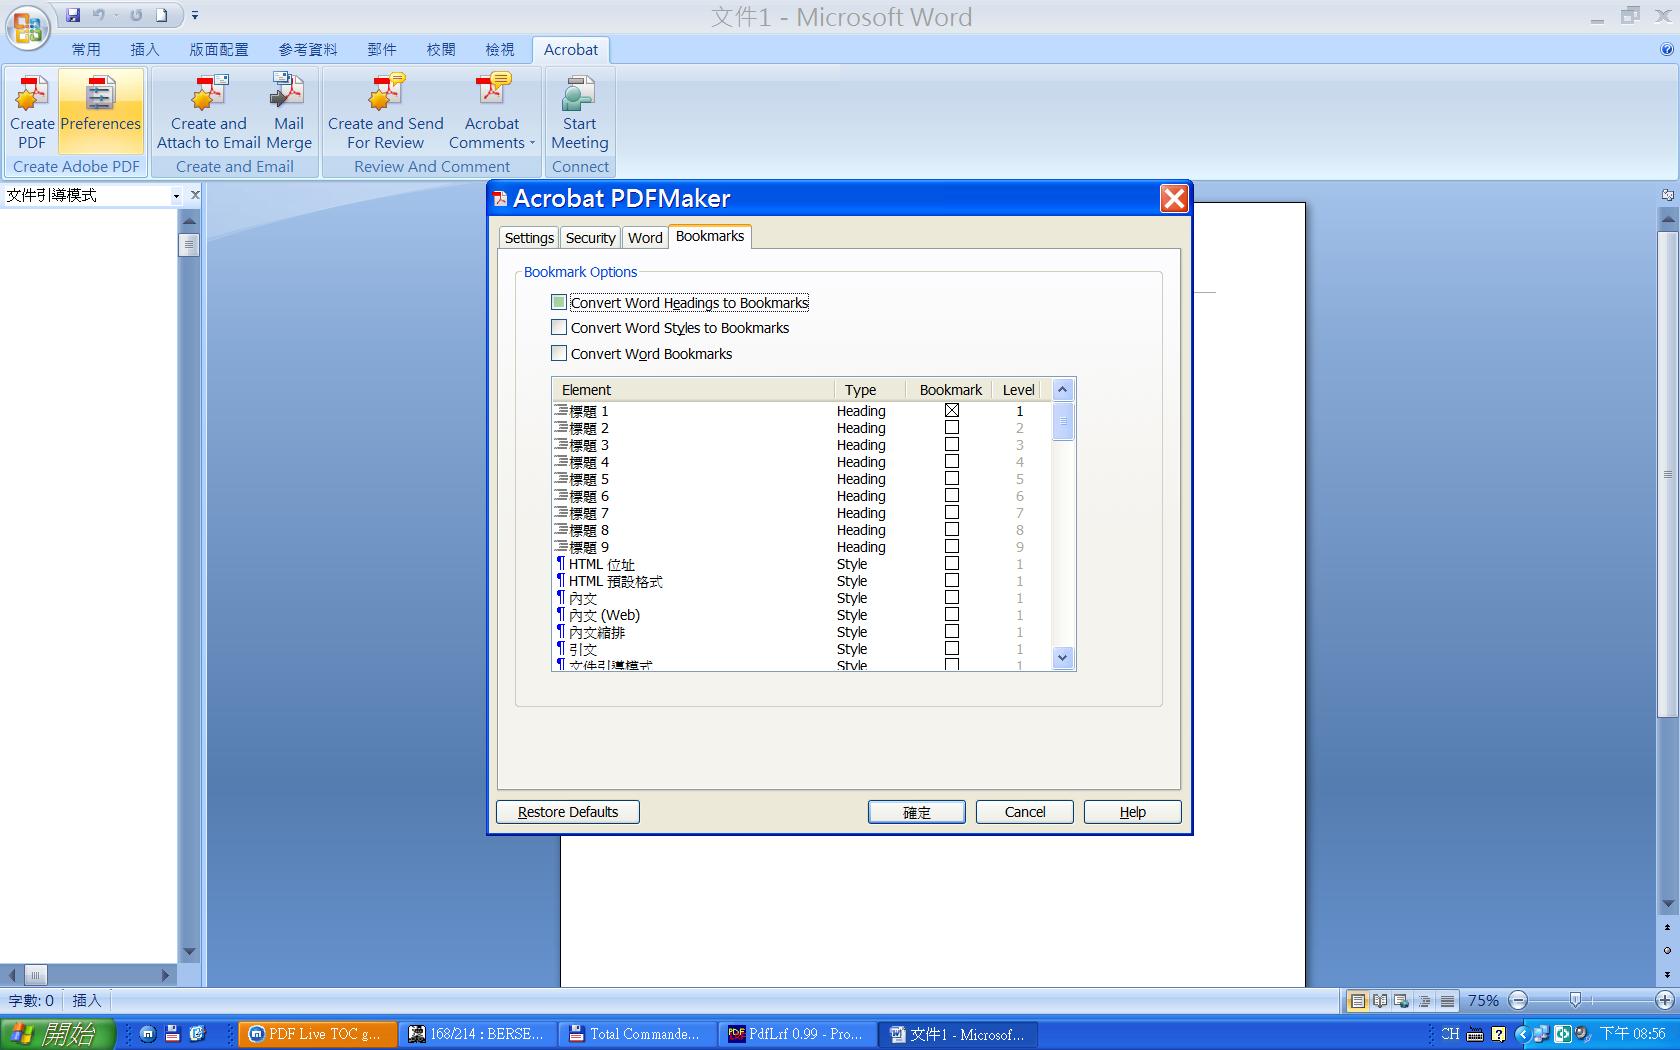The width and height of the screenshot is (1680, 1050).
Task: Click the Element column header
Action: point(693,389)
